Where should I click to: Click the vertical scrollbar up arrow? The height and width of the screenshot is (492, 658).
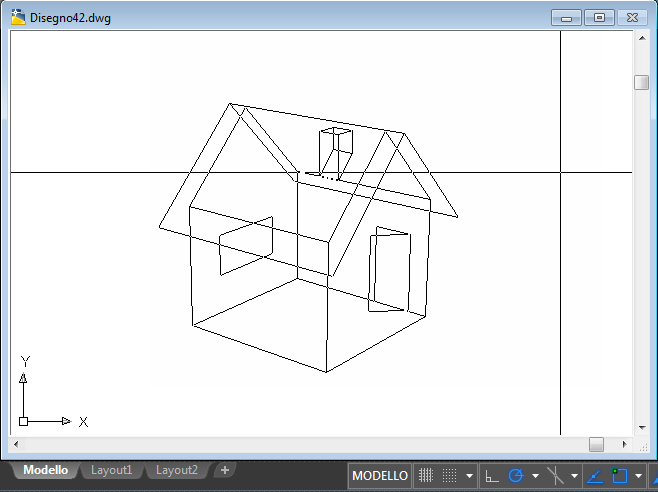(x=642, y=38)
